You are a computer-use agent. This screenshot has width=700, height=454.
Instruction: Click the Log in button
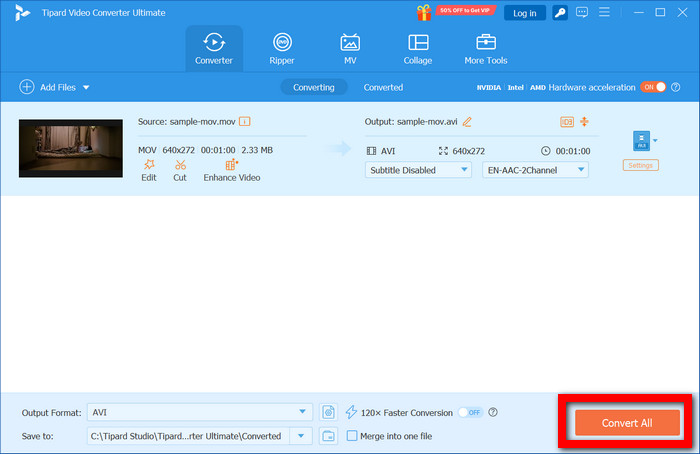pos(525,13)
